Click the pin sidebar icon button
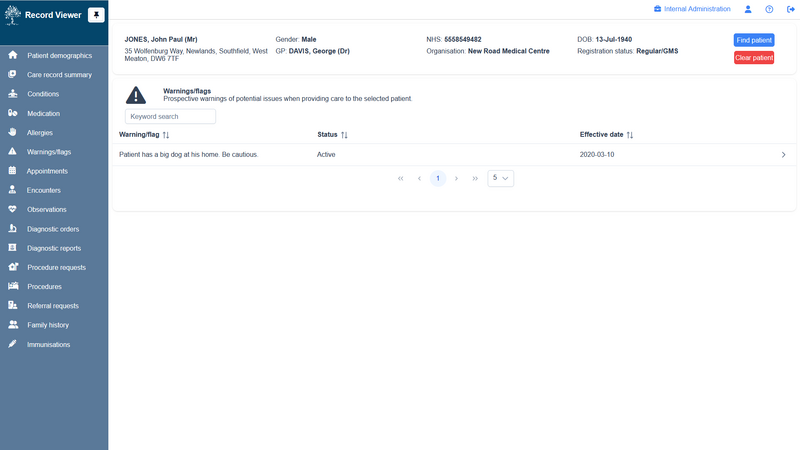The height and width of the screenshot is (450, 800). coord(96,15)
